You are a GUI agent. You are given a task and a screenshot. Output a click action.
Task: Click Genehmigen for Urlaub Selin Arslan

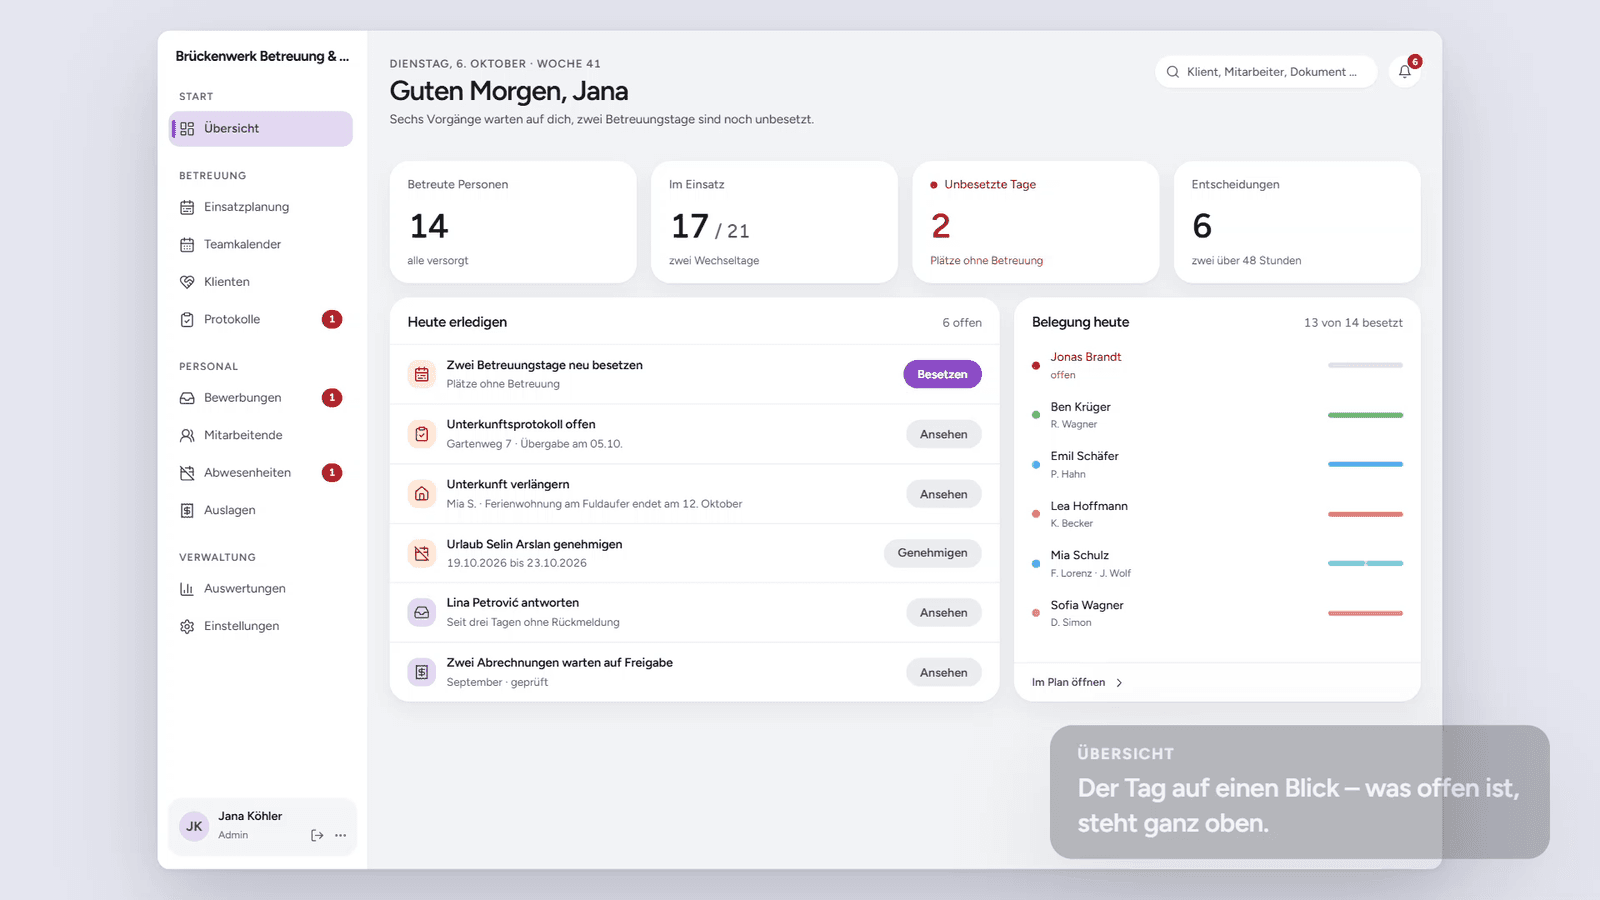[932, 553]
